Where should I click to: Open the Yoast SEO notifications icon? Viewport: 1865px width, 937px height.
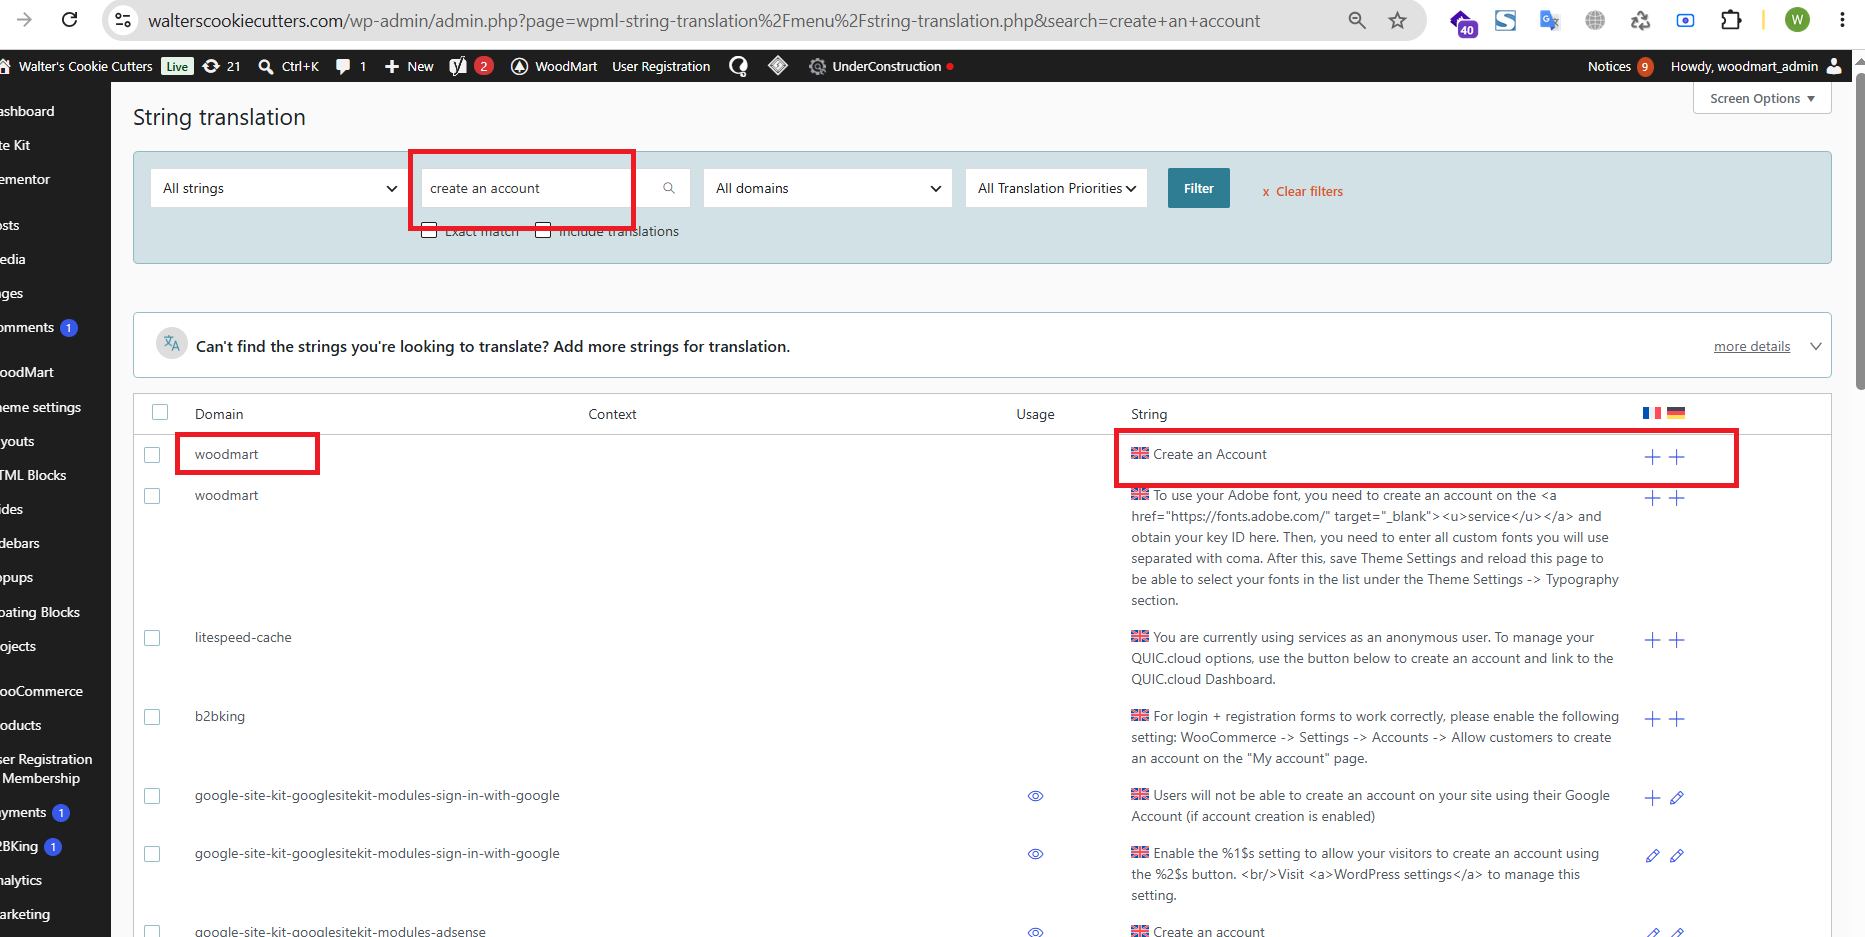point(471,66)
